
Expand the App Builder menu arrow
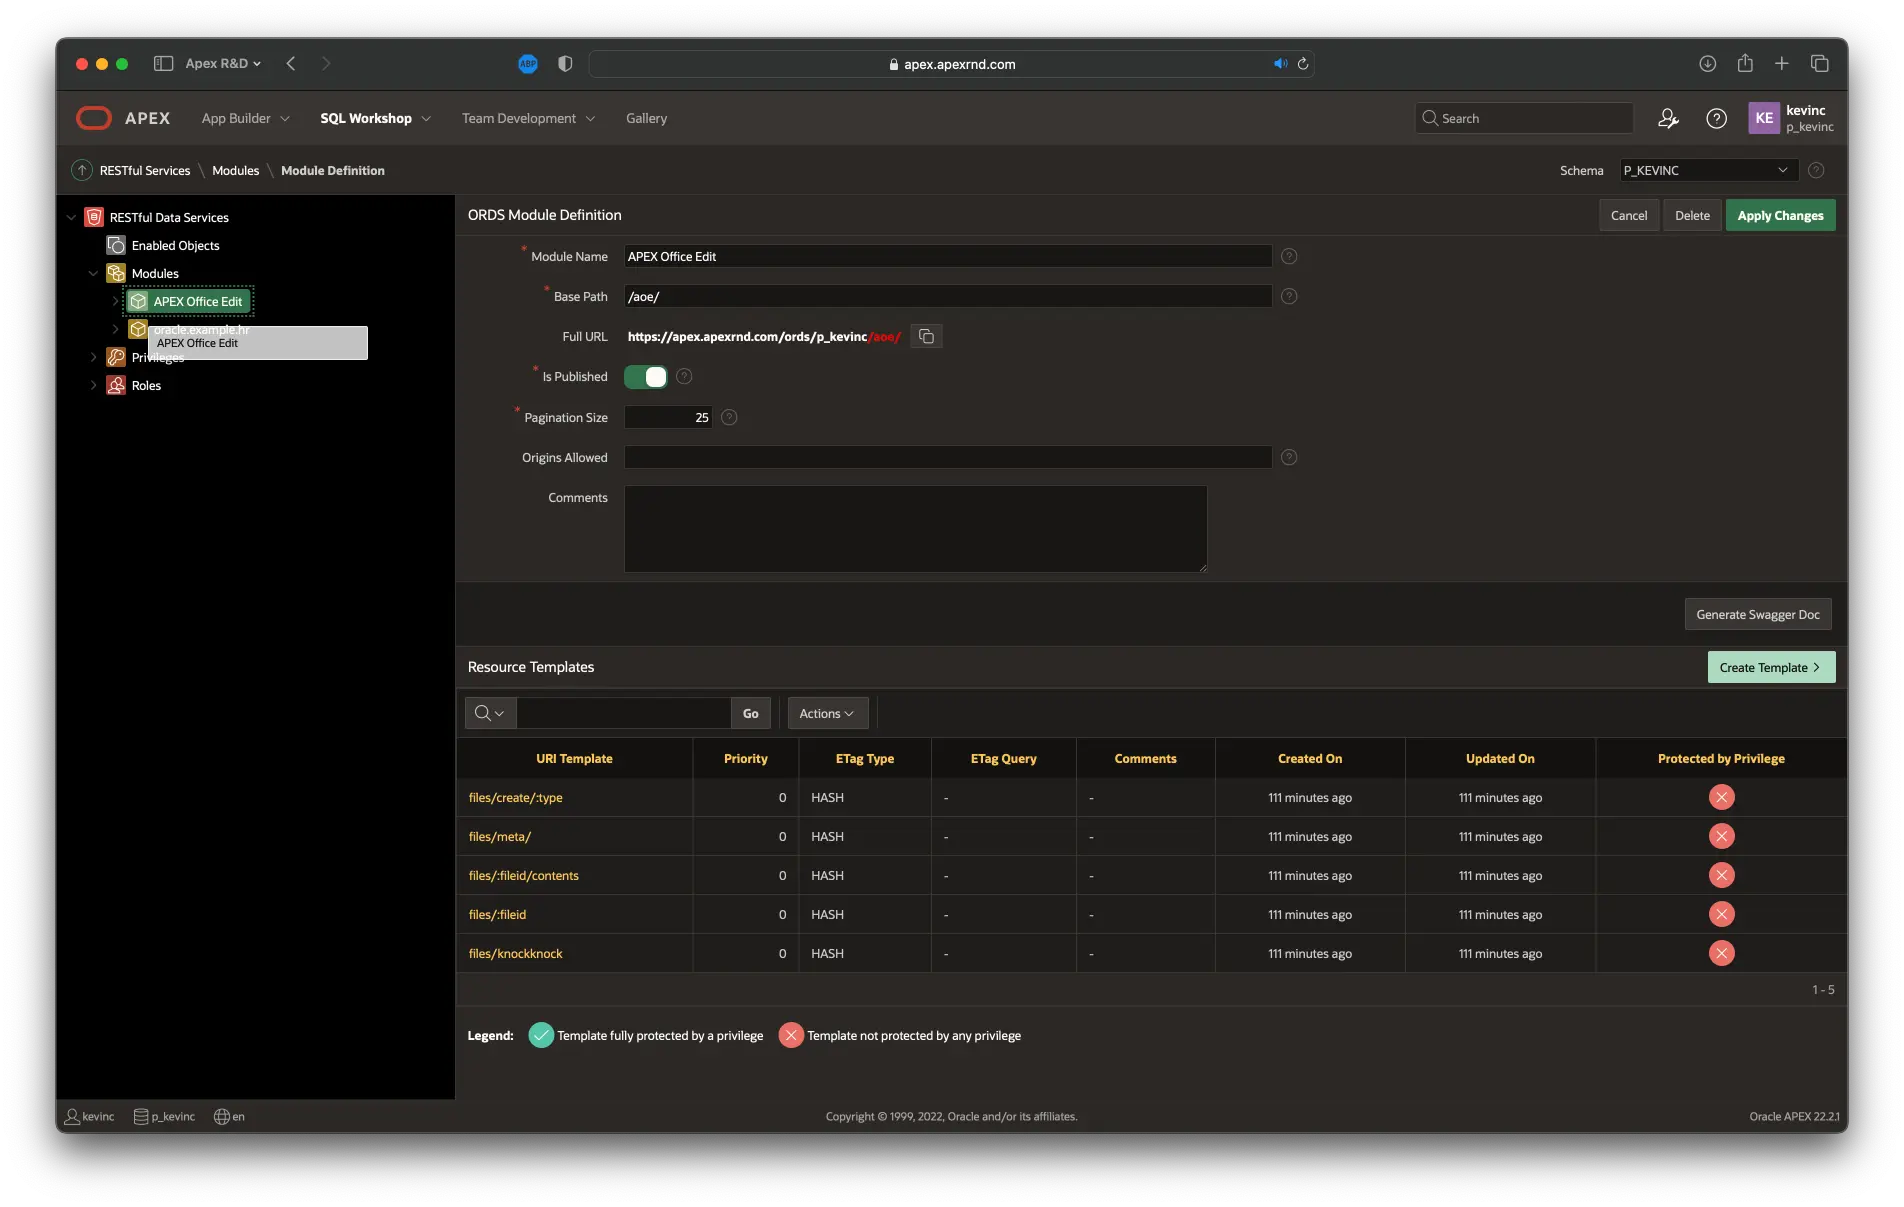coord(285,118)
